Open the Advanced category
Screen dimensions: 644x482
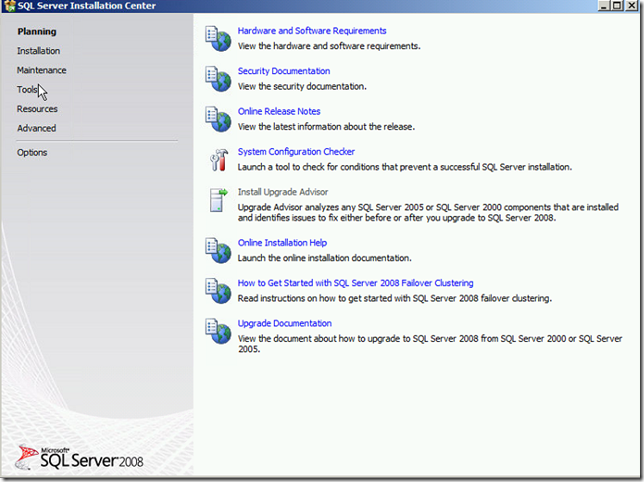point(36,128)
